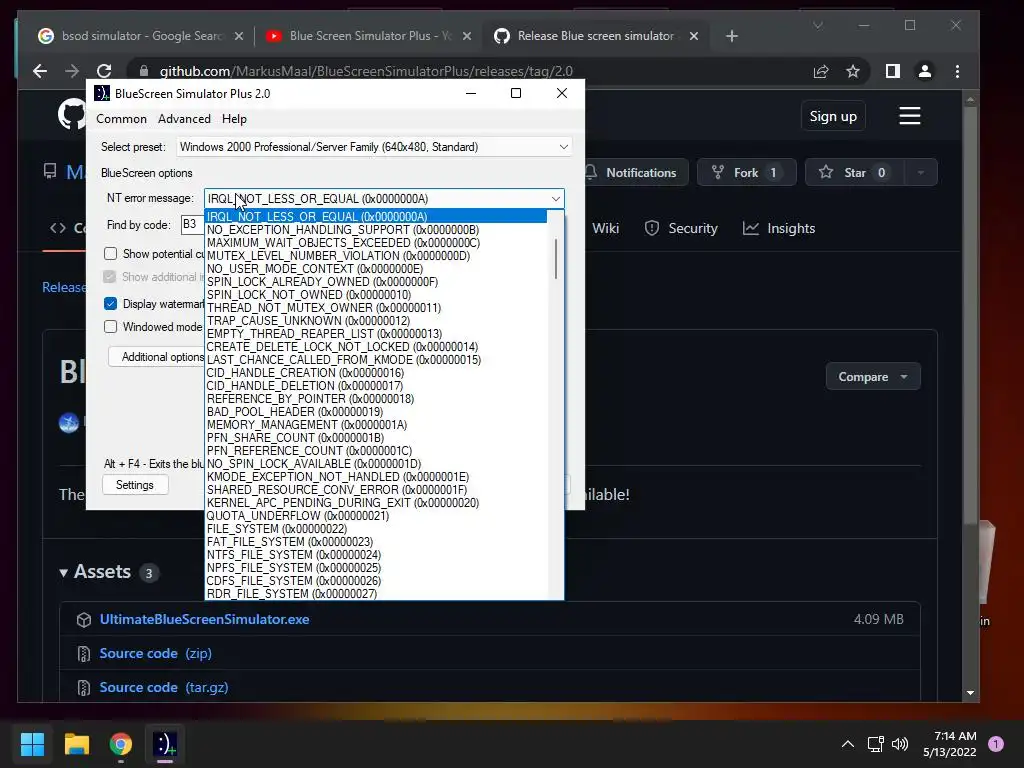Open the Chrome three-dot menu

(957, 71)
